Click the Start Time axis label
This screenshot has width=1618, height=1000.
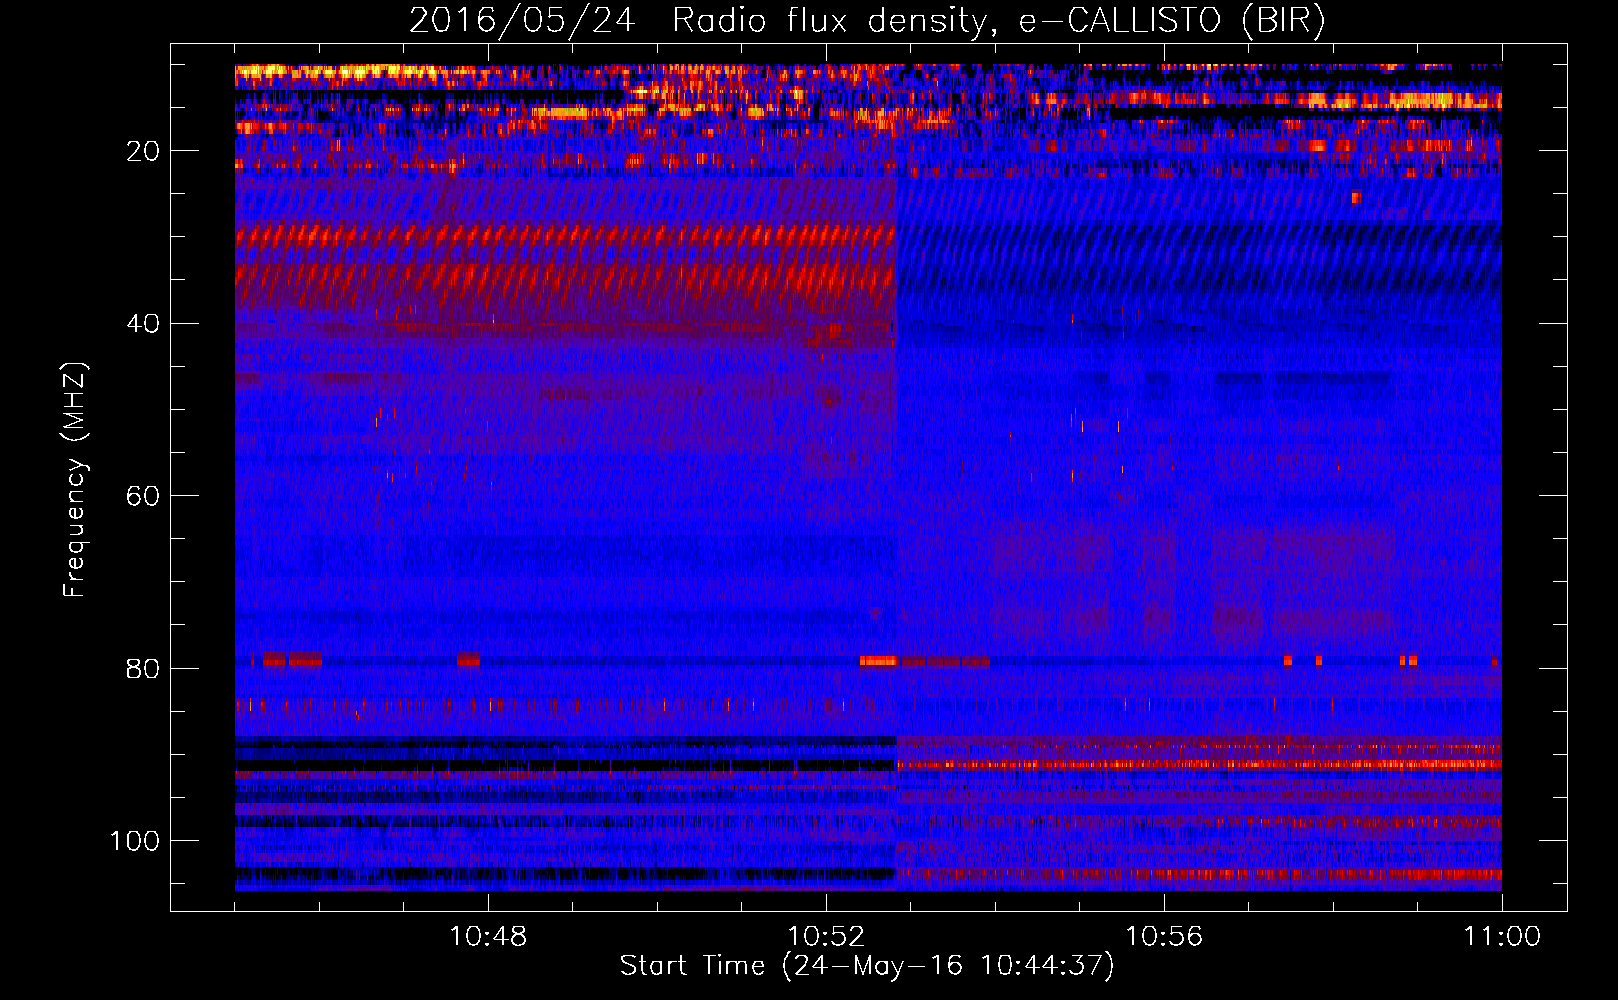tap(867, 966)
